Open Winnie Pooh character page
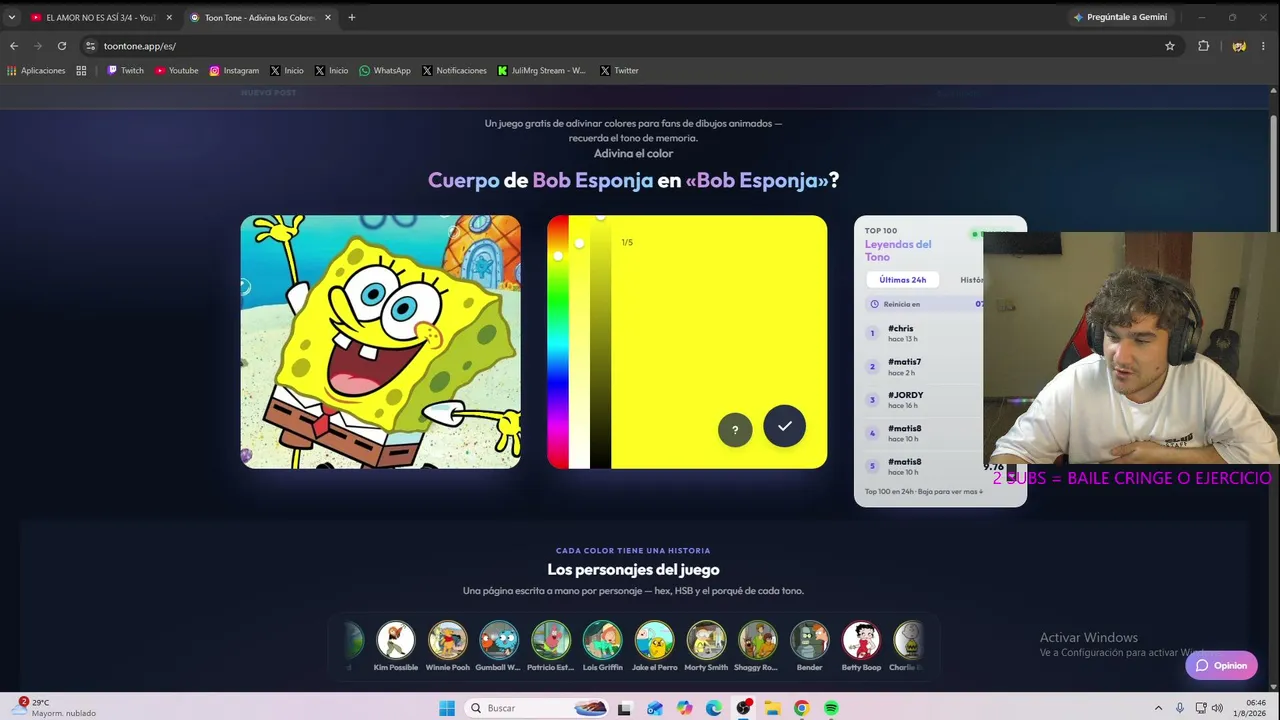1280x720 pixels. coord(447,646)
